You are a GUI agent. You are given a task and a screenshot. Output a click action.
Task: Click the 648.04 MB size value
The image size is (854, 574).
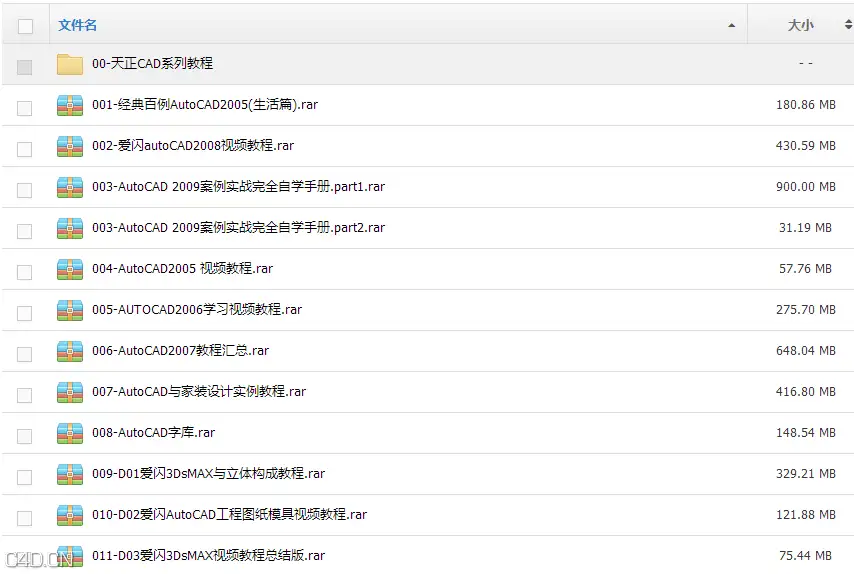pos(806,350)
